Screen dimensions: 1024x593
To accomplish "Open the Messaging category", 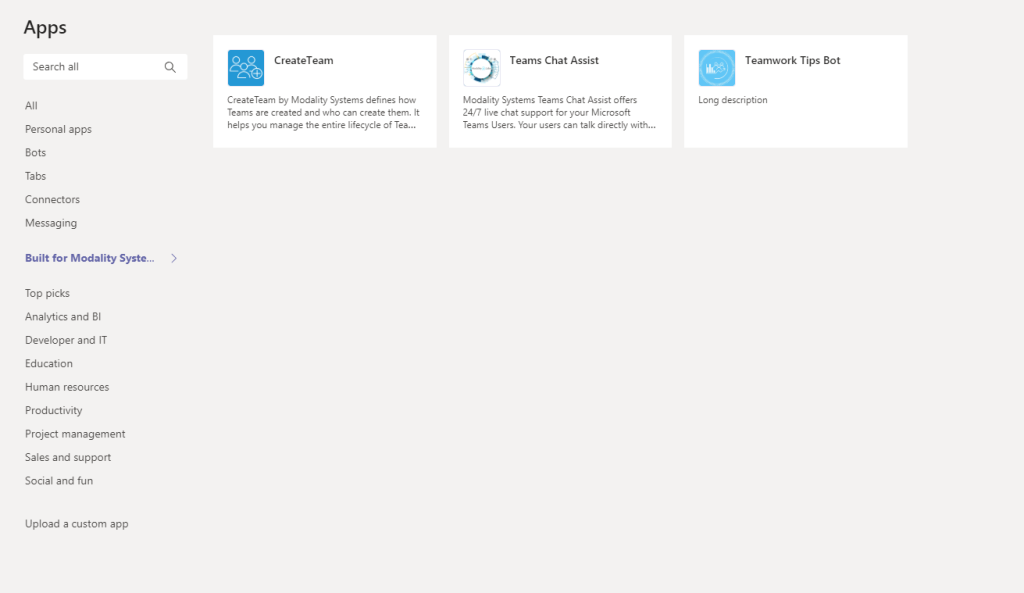I will (51, 223).
